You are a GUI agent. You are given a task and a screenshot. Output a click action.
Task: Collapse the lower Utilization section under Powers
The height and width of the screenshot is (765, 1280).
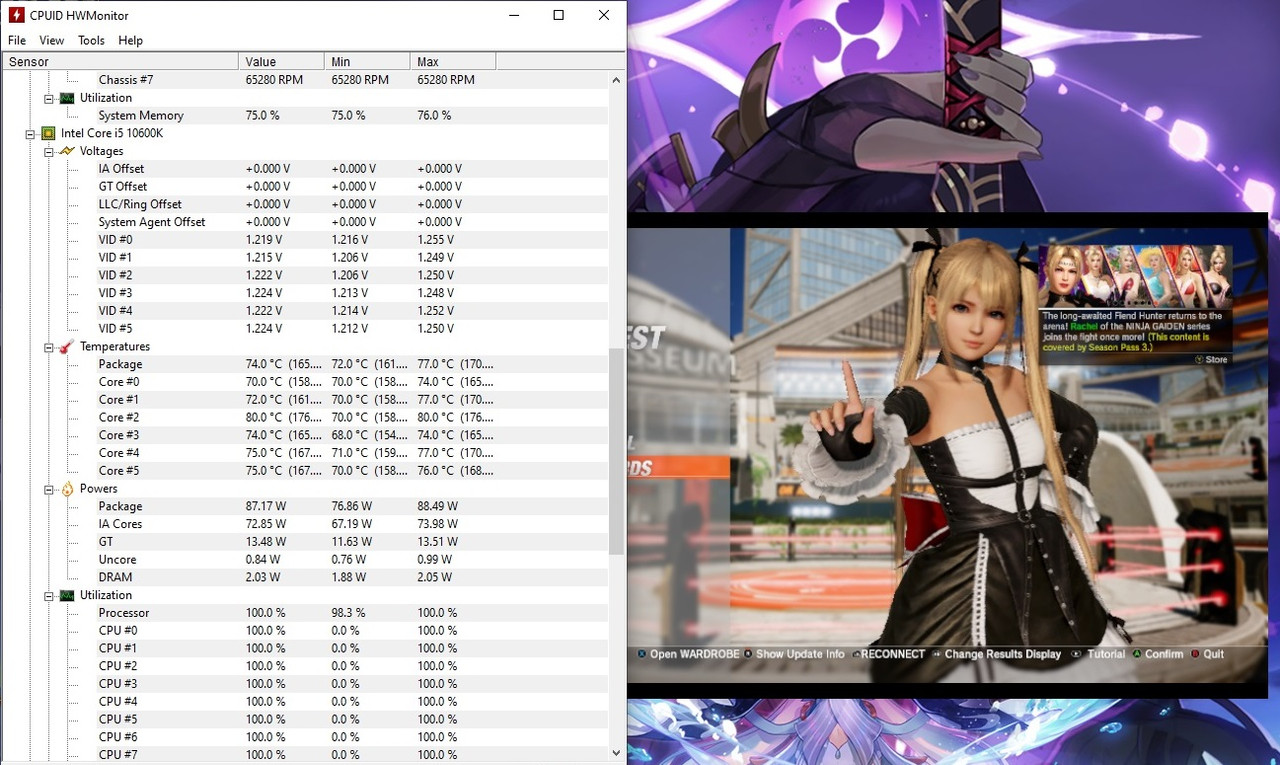[x=49, y=595]
